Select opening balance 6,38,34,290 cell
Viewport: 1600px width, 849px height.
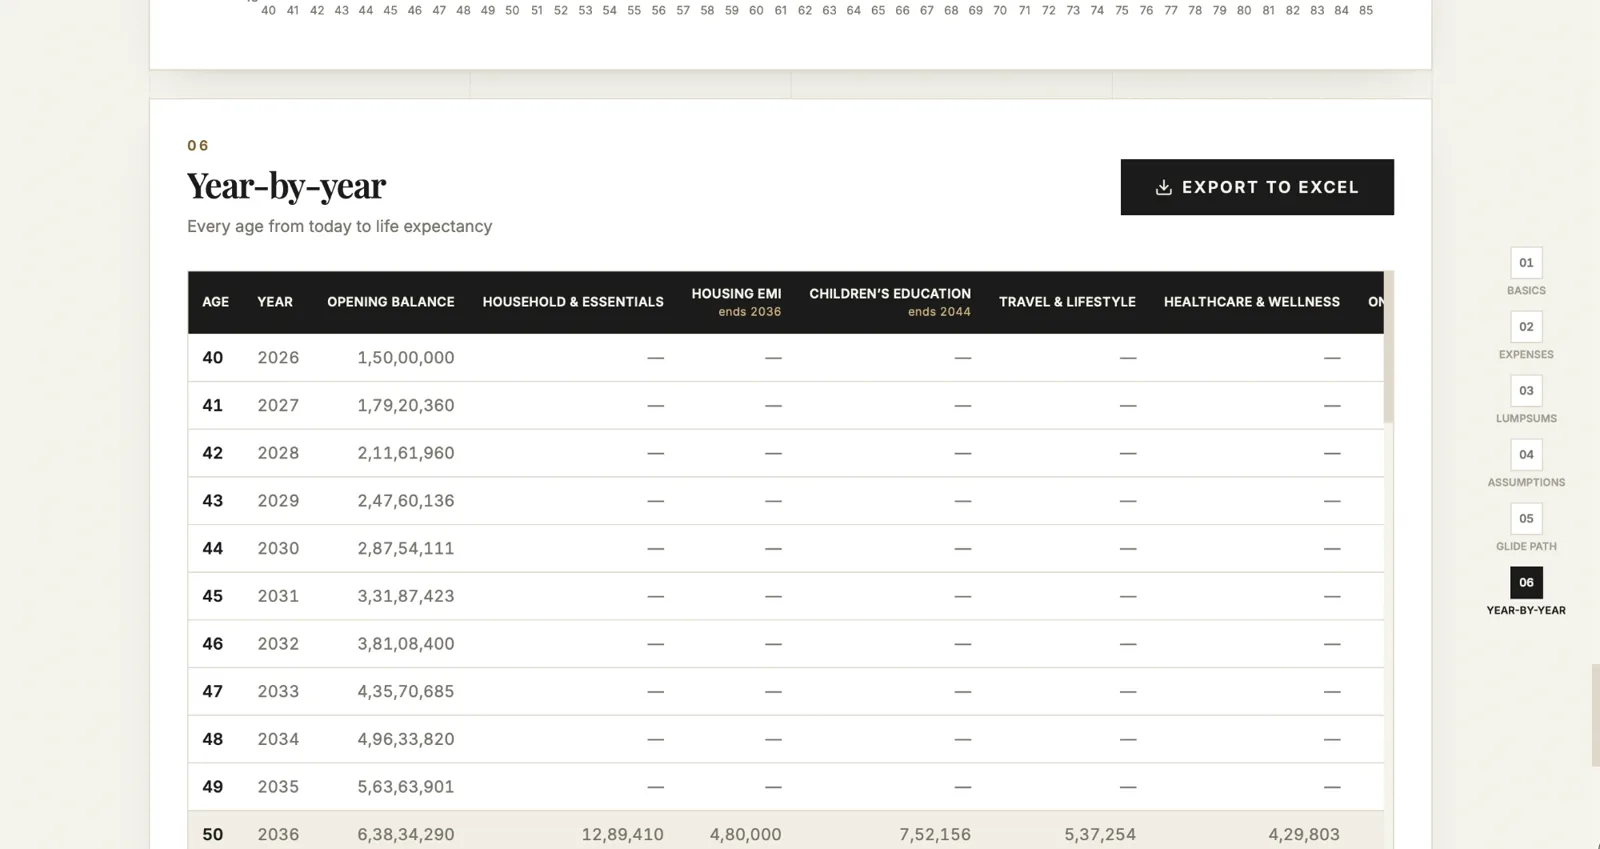tap(406, 835)
